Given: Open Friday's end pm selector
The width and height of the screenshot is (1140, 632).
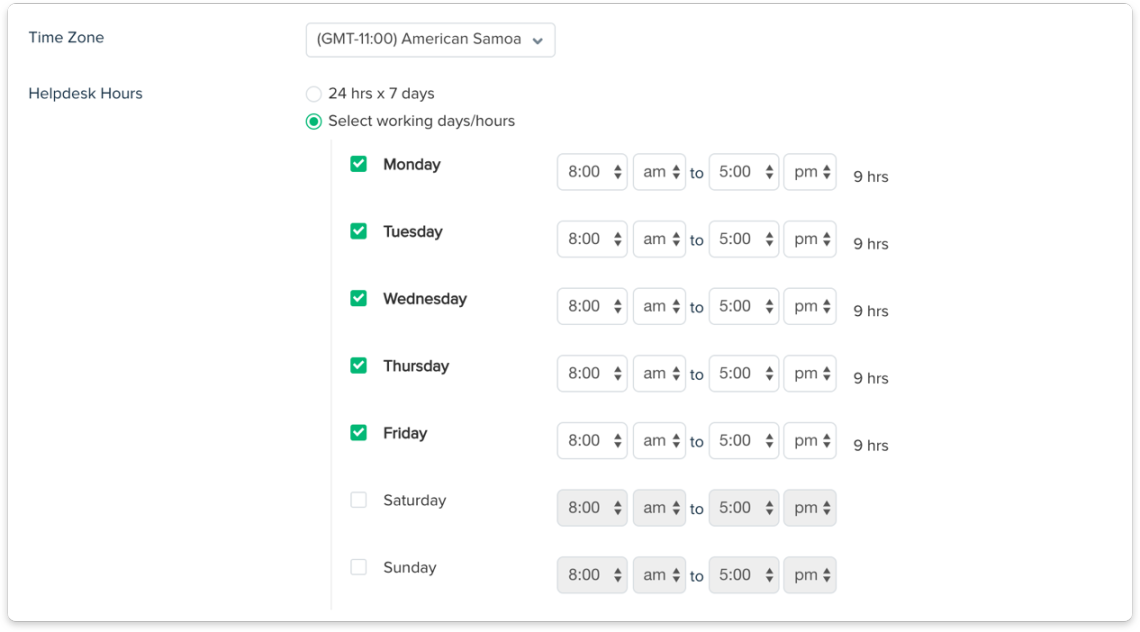Looking at the screenshot, I should [810, 440].
